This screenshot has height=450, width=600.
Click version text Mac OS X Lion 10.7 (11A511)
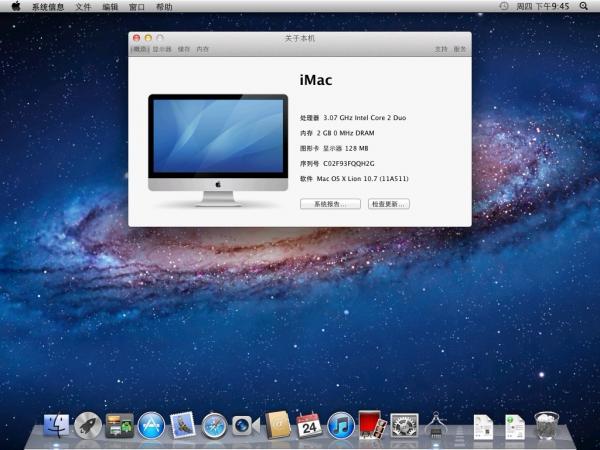point(362,179)
